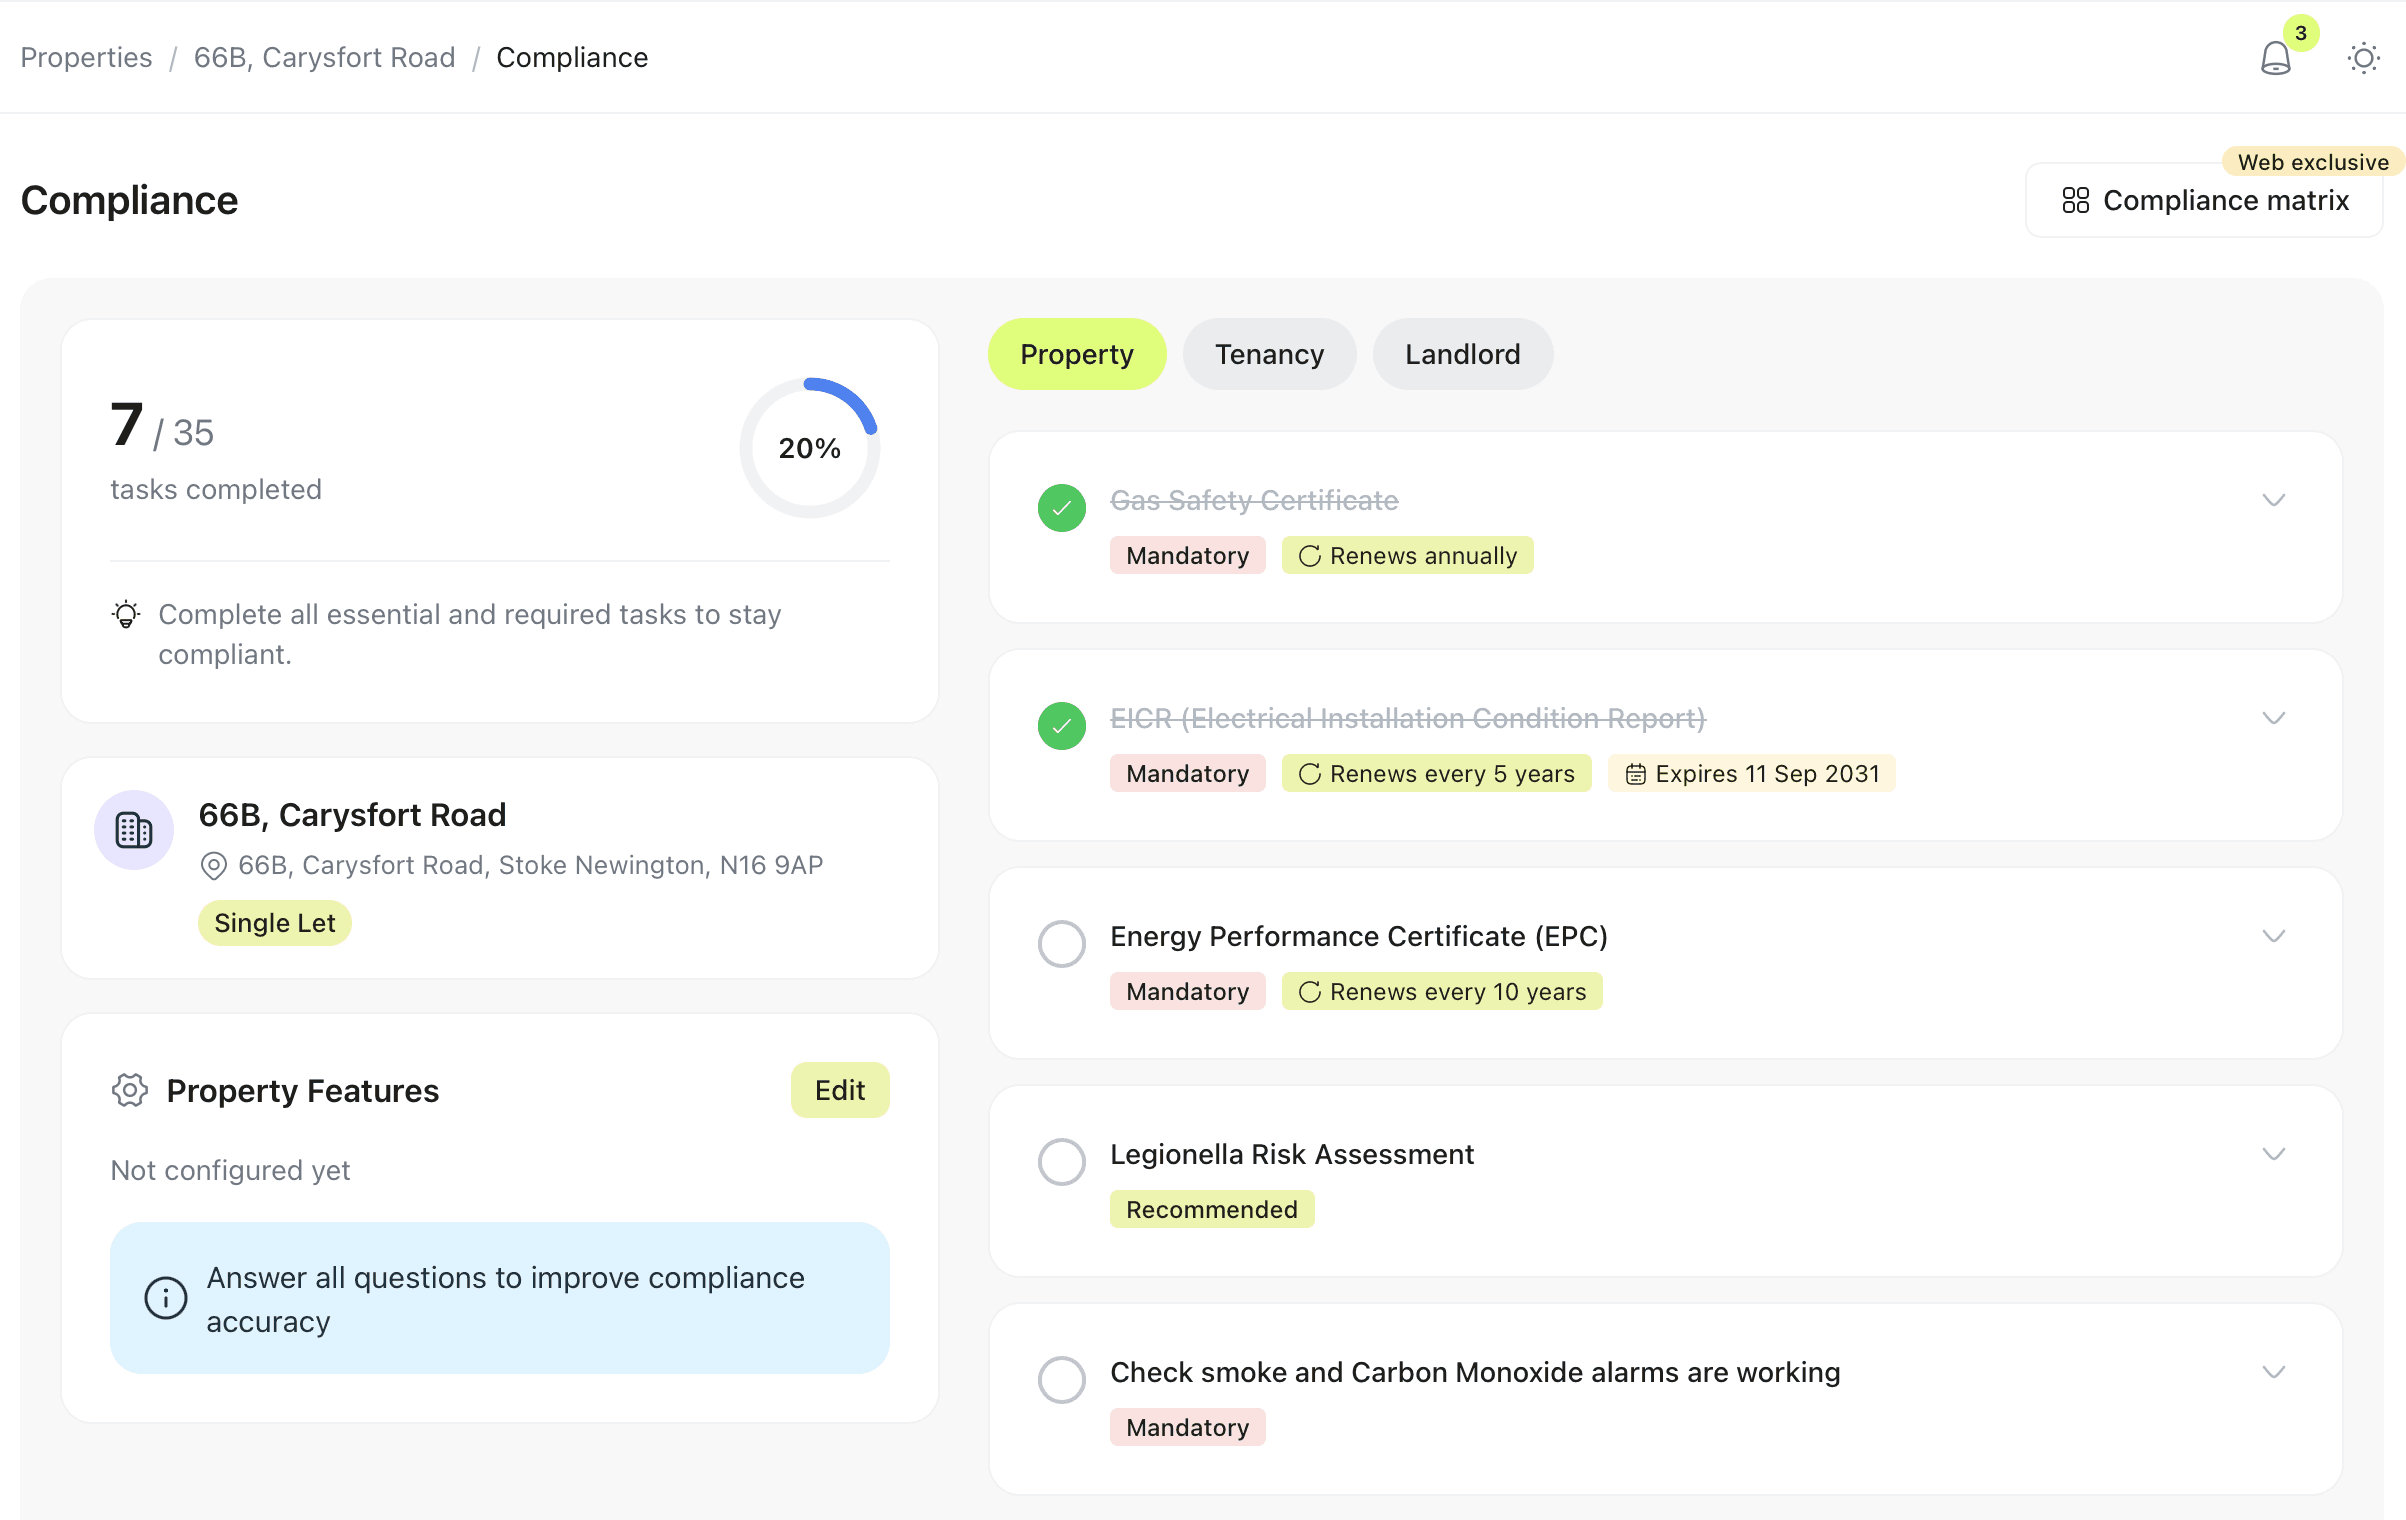2406x1520 pixels.
Task: Select the Property tab
Action: (x=1077, y=354)
